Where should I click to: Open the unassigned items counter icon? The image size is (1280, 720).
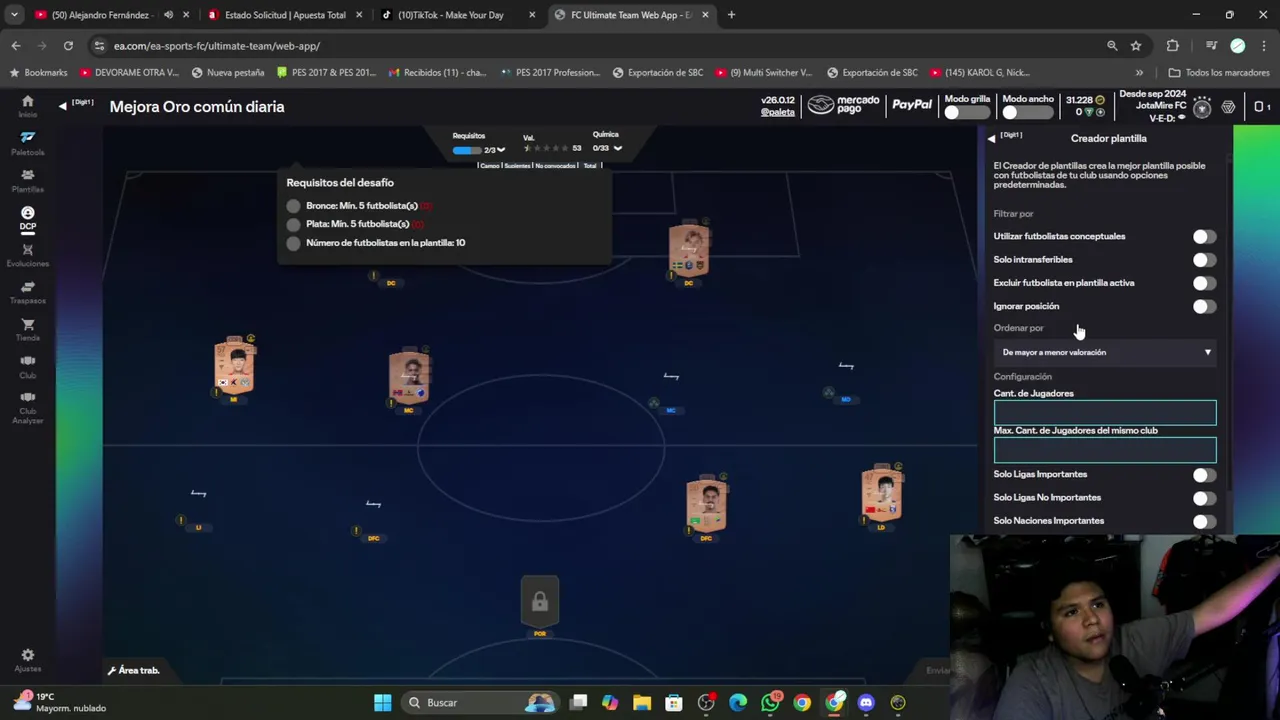[1262, 107]
